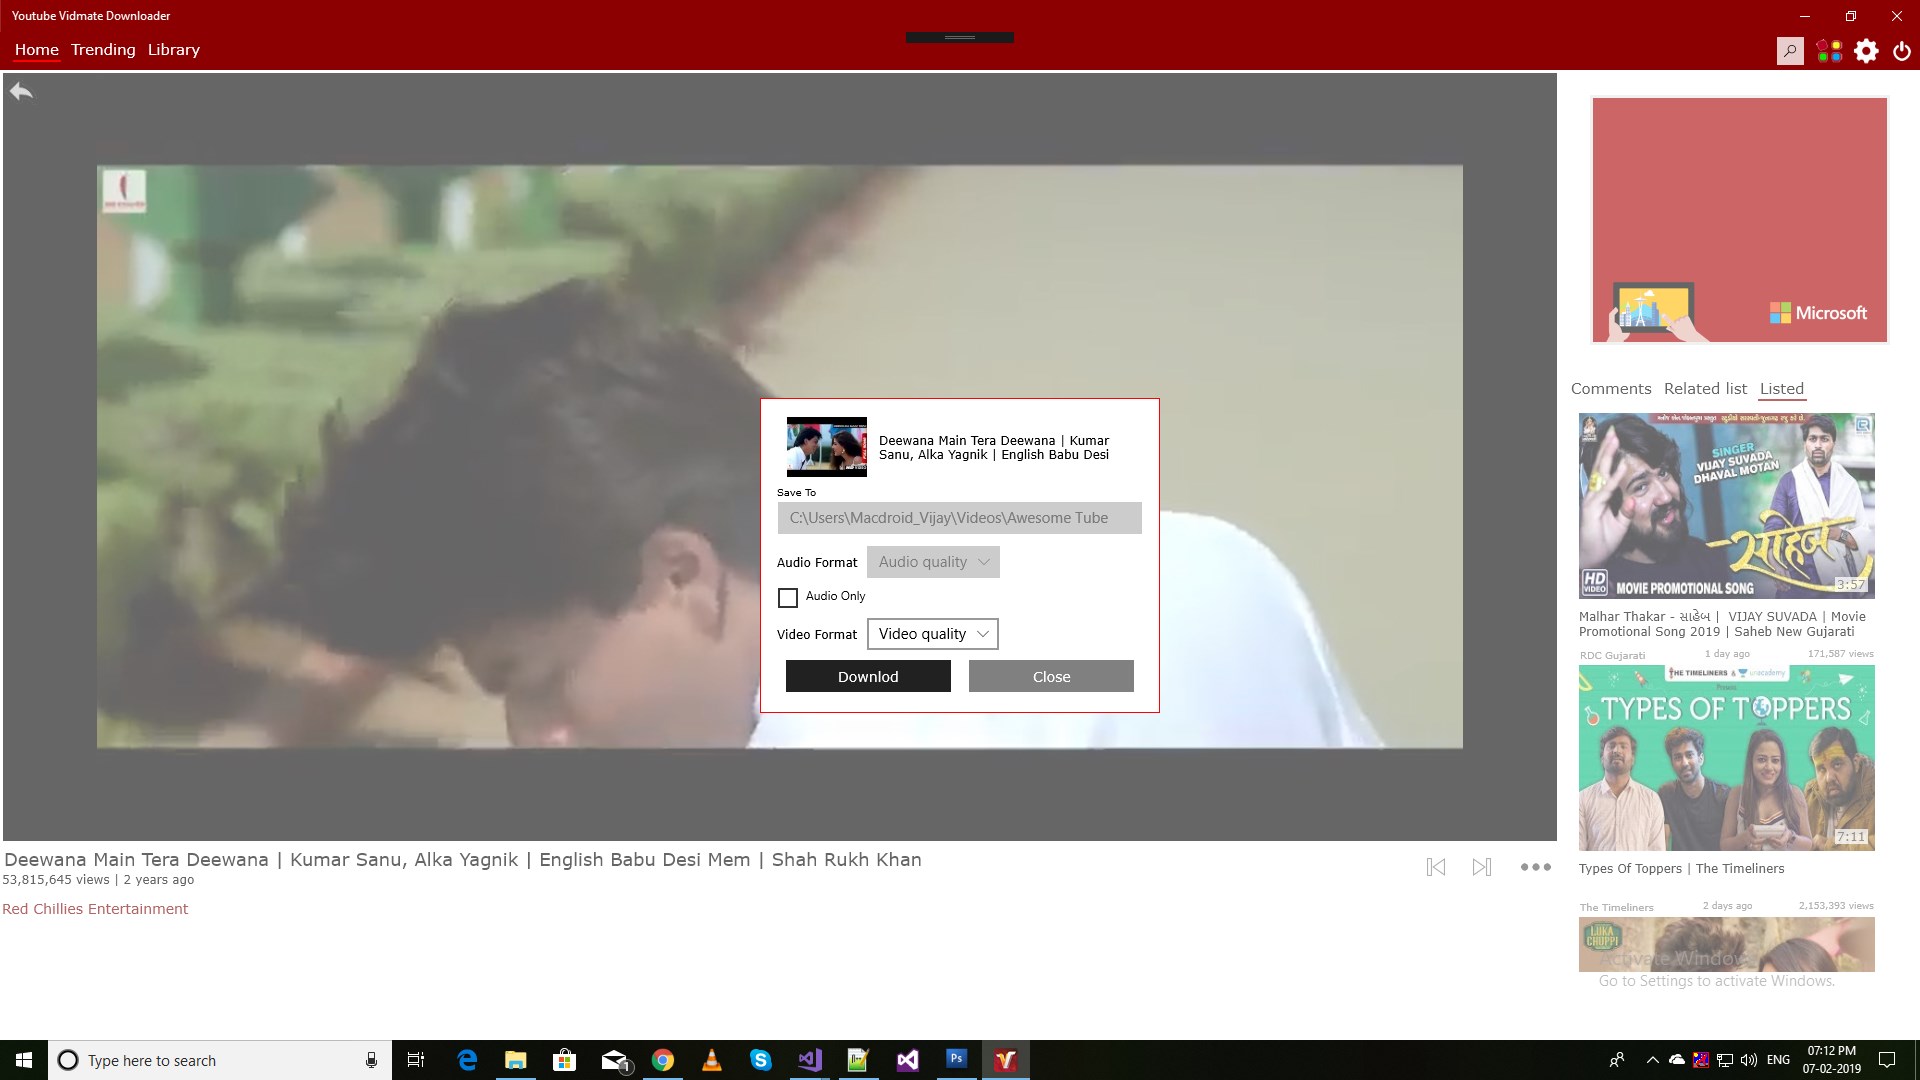Image resolution: width=1920 pixels, height=1080 pixels.
Task: Open the Library tab
Action: 174,50
